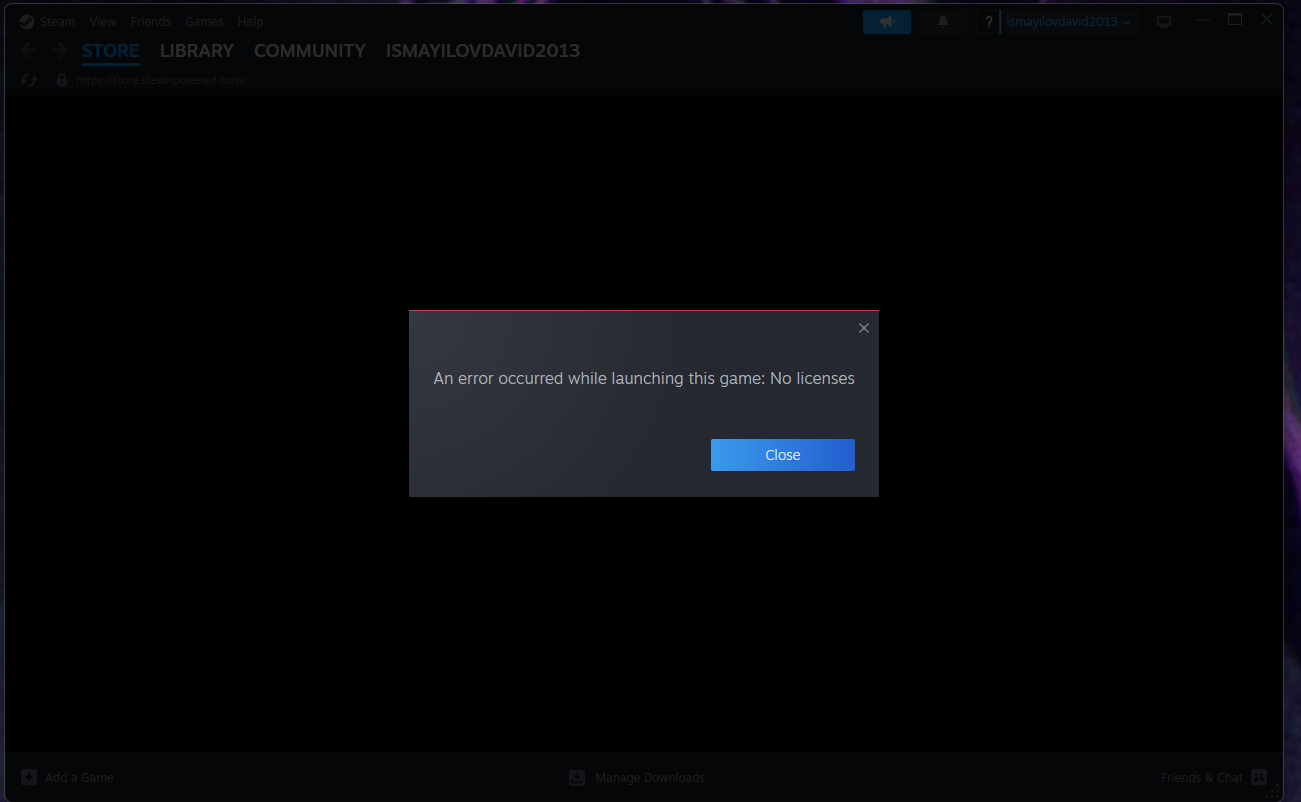Open the Help menu
The image size is (1301, 802).
click(250, 21)
